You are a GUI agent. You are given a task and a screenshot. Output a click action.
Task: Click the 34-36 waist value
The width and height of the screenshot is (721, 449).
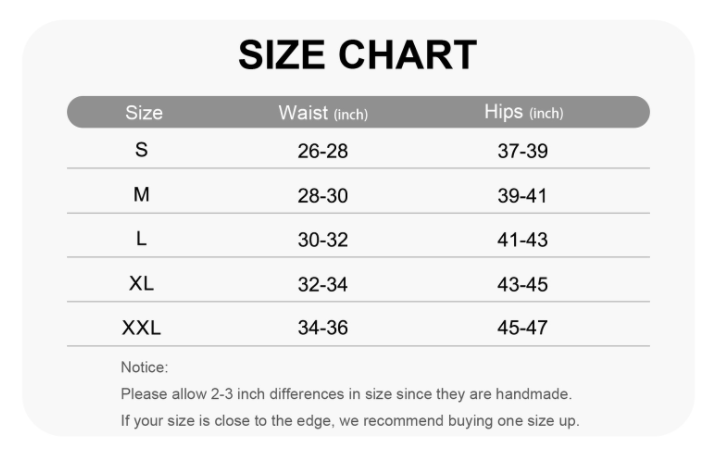pyautogui.click(x=322, y=328)
